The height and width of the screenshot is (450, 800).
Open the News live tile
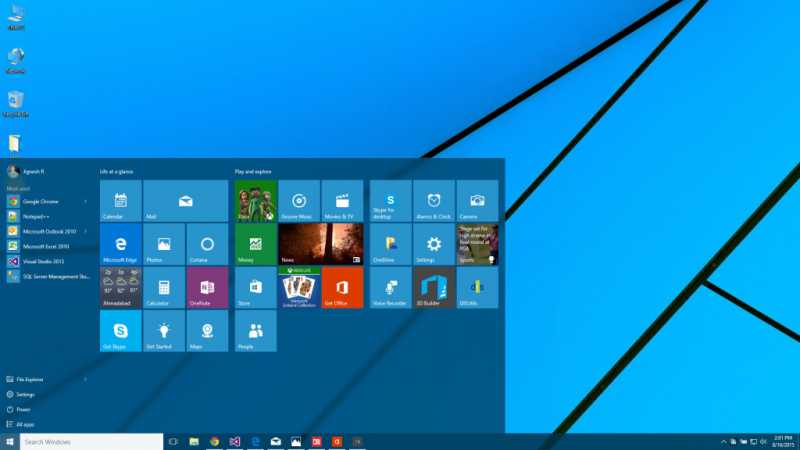(321, 244)
